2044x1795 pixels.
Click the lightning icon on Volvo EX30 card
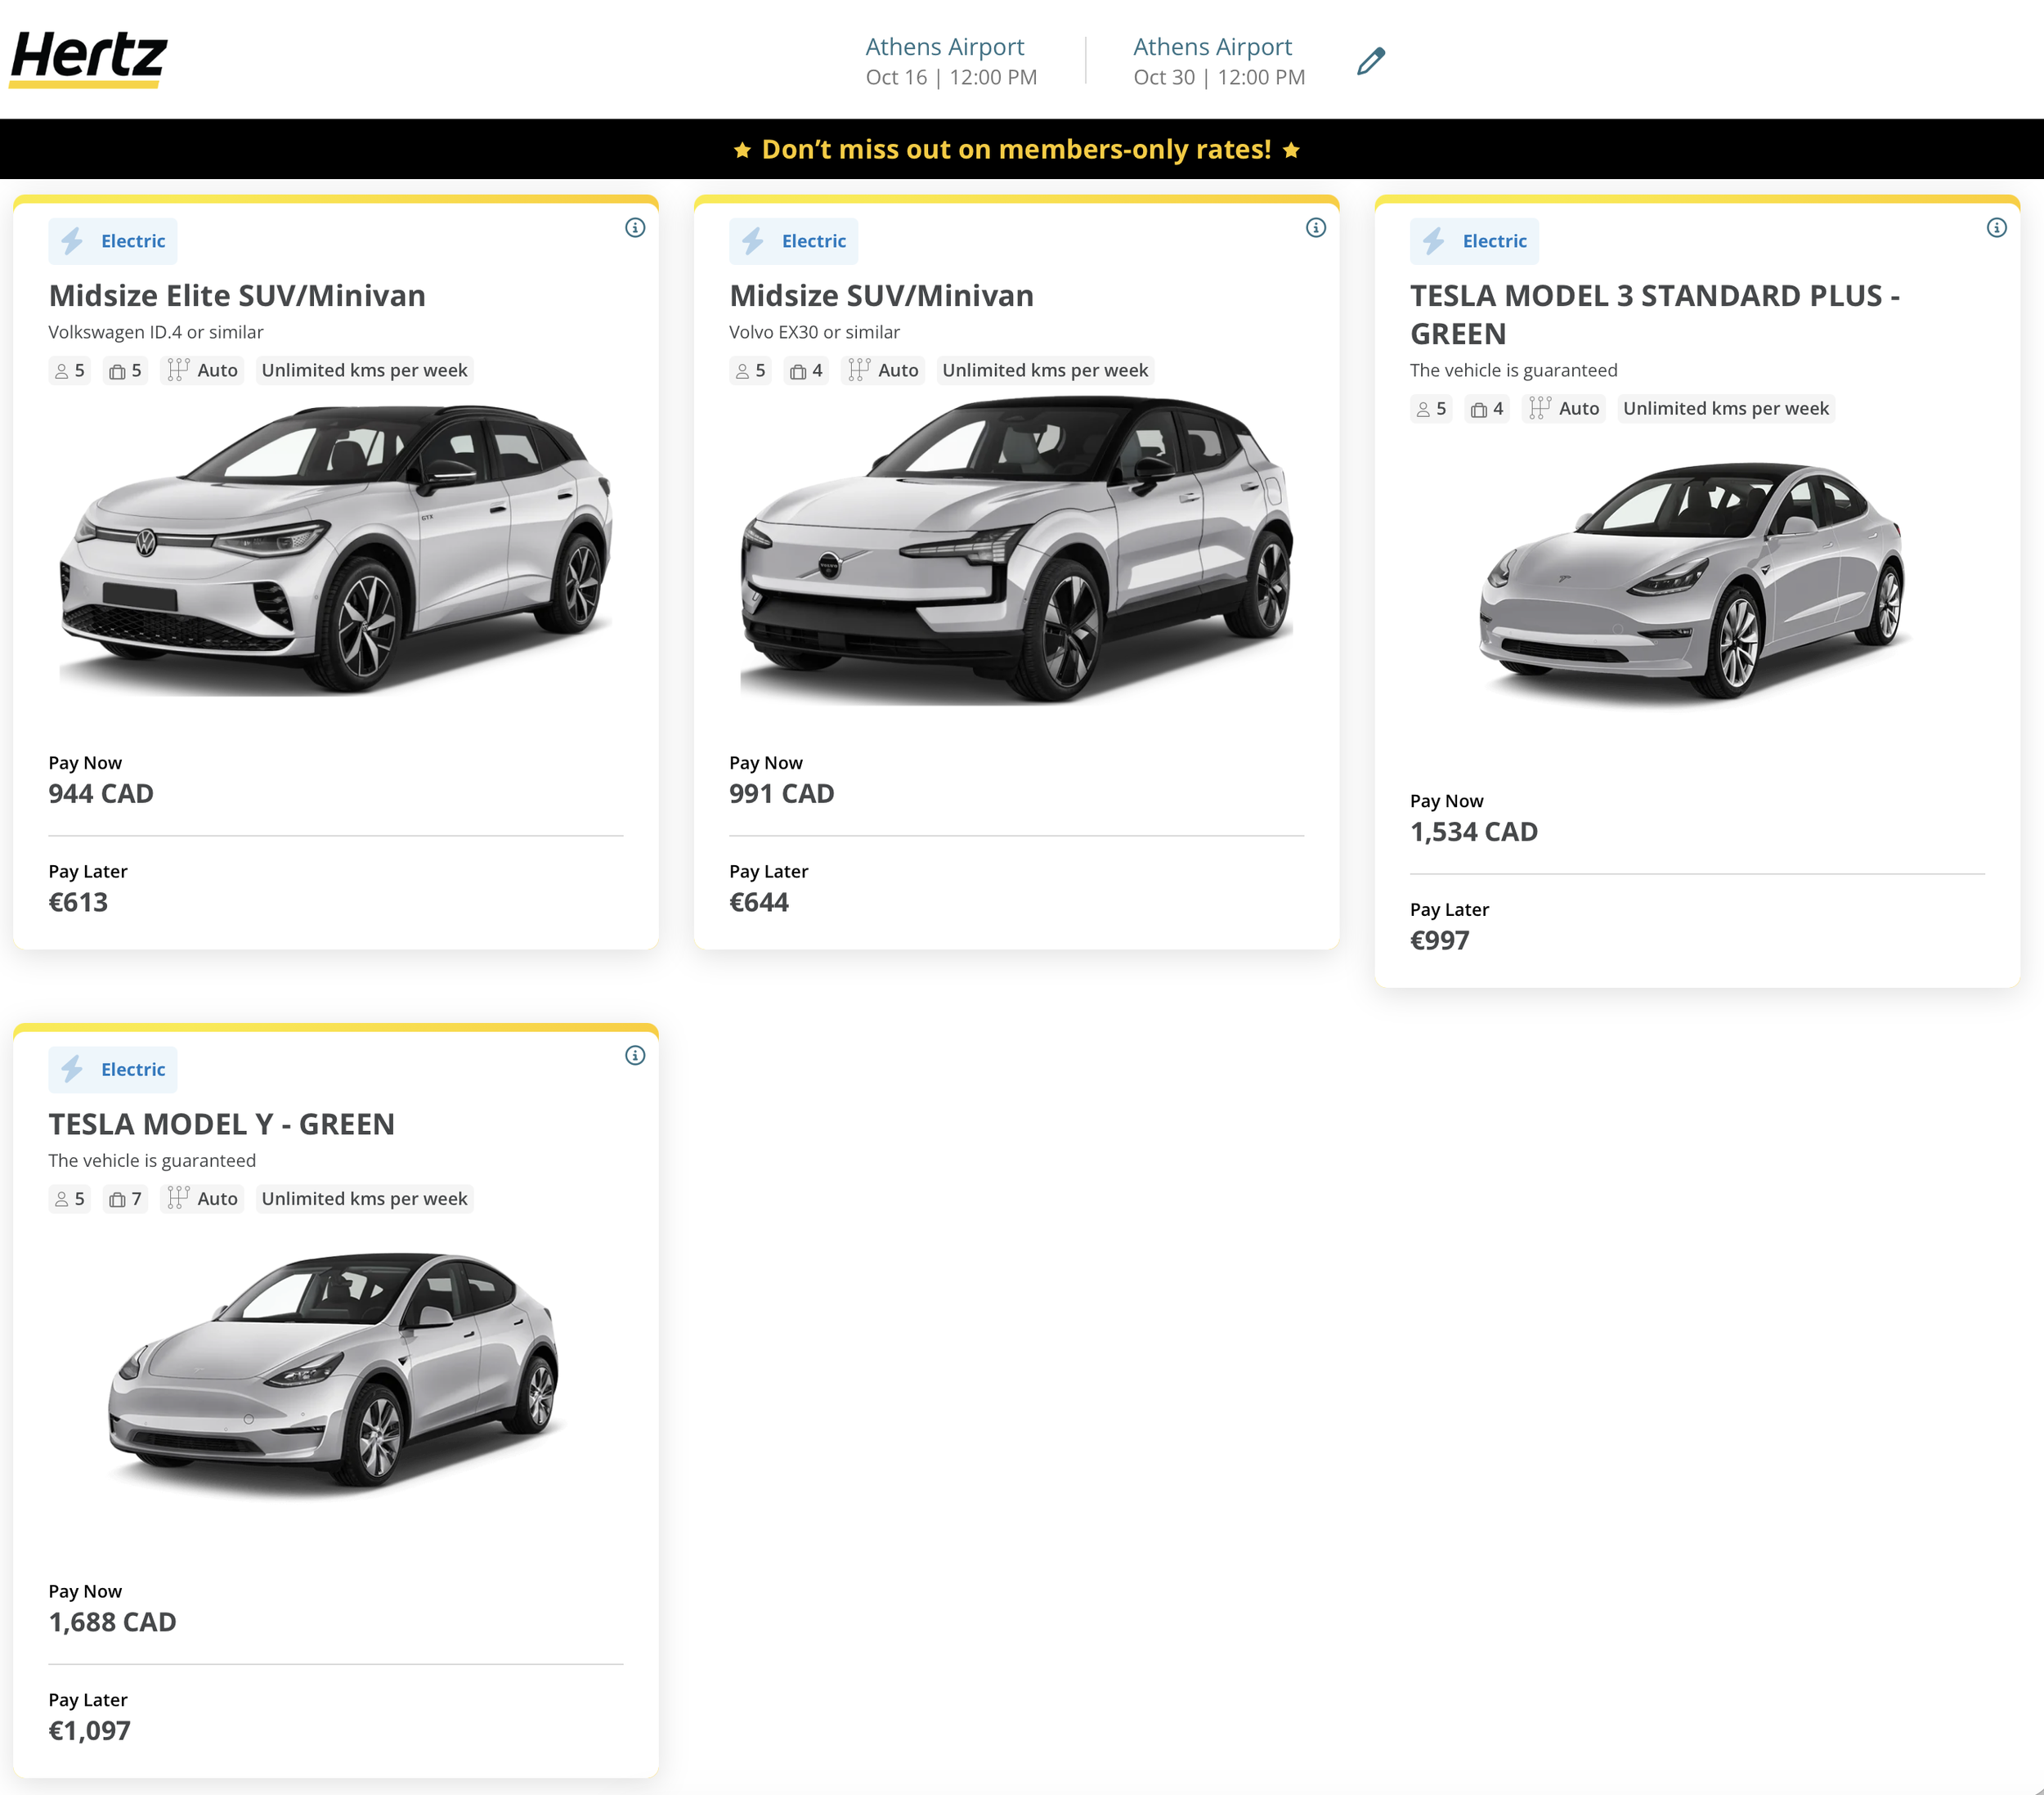[753, 241]
